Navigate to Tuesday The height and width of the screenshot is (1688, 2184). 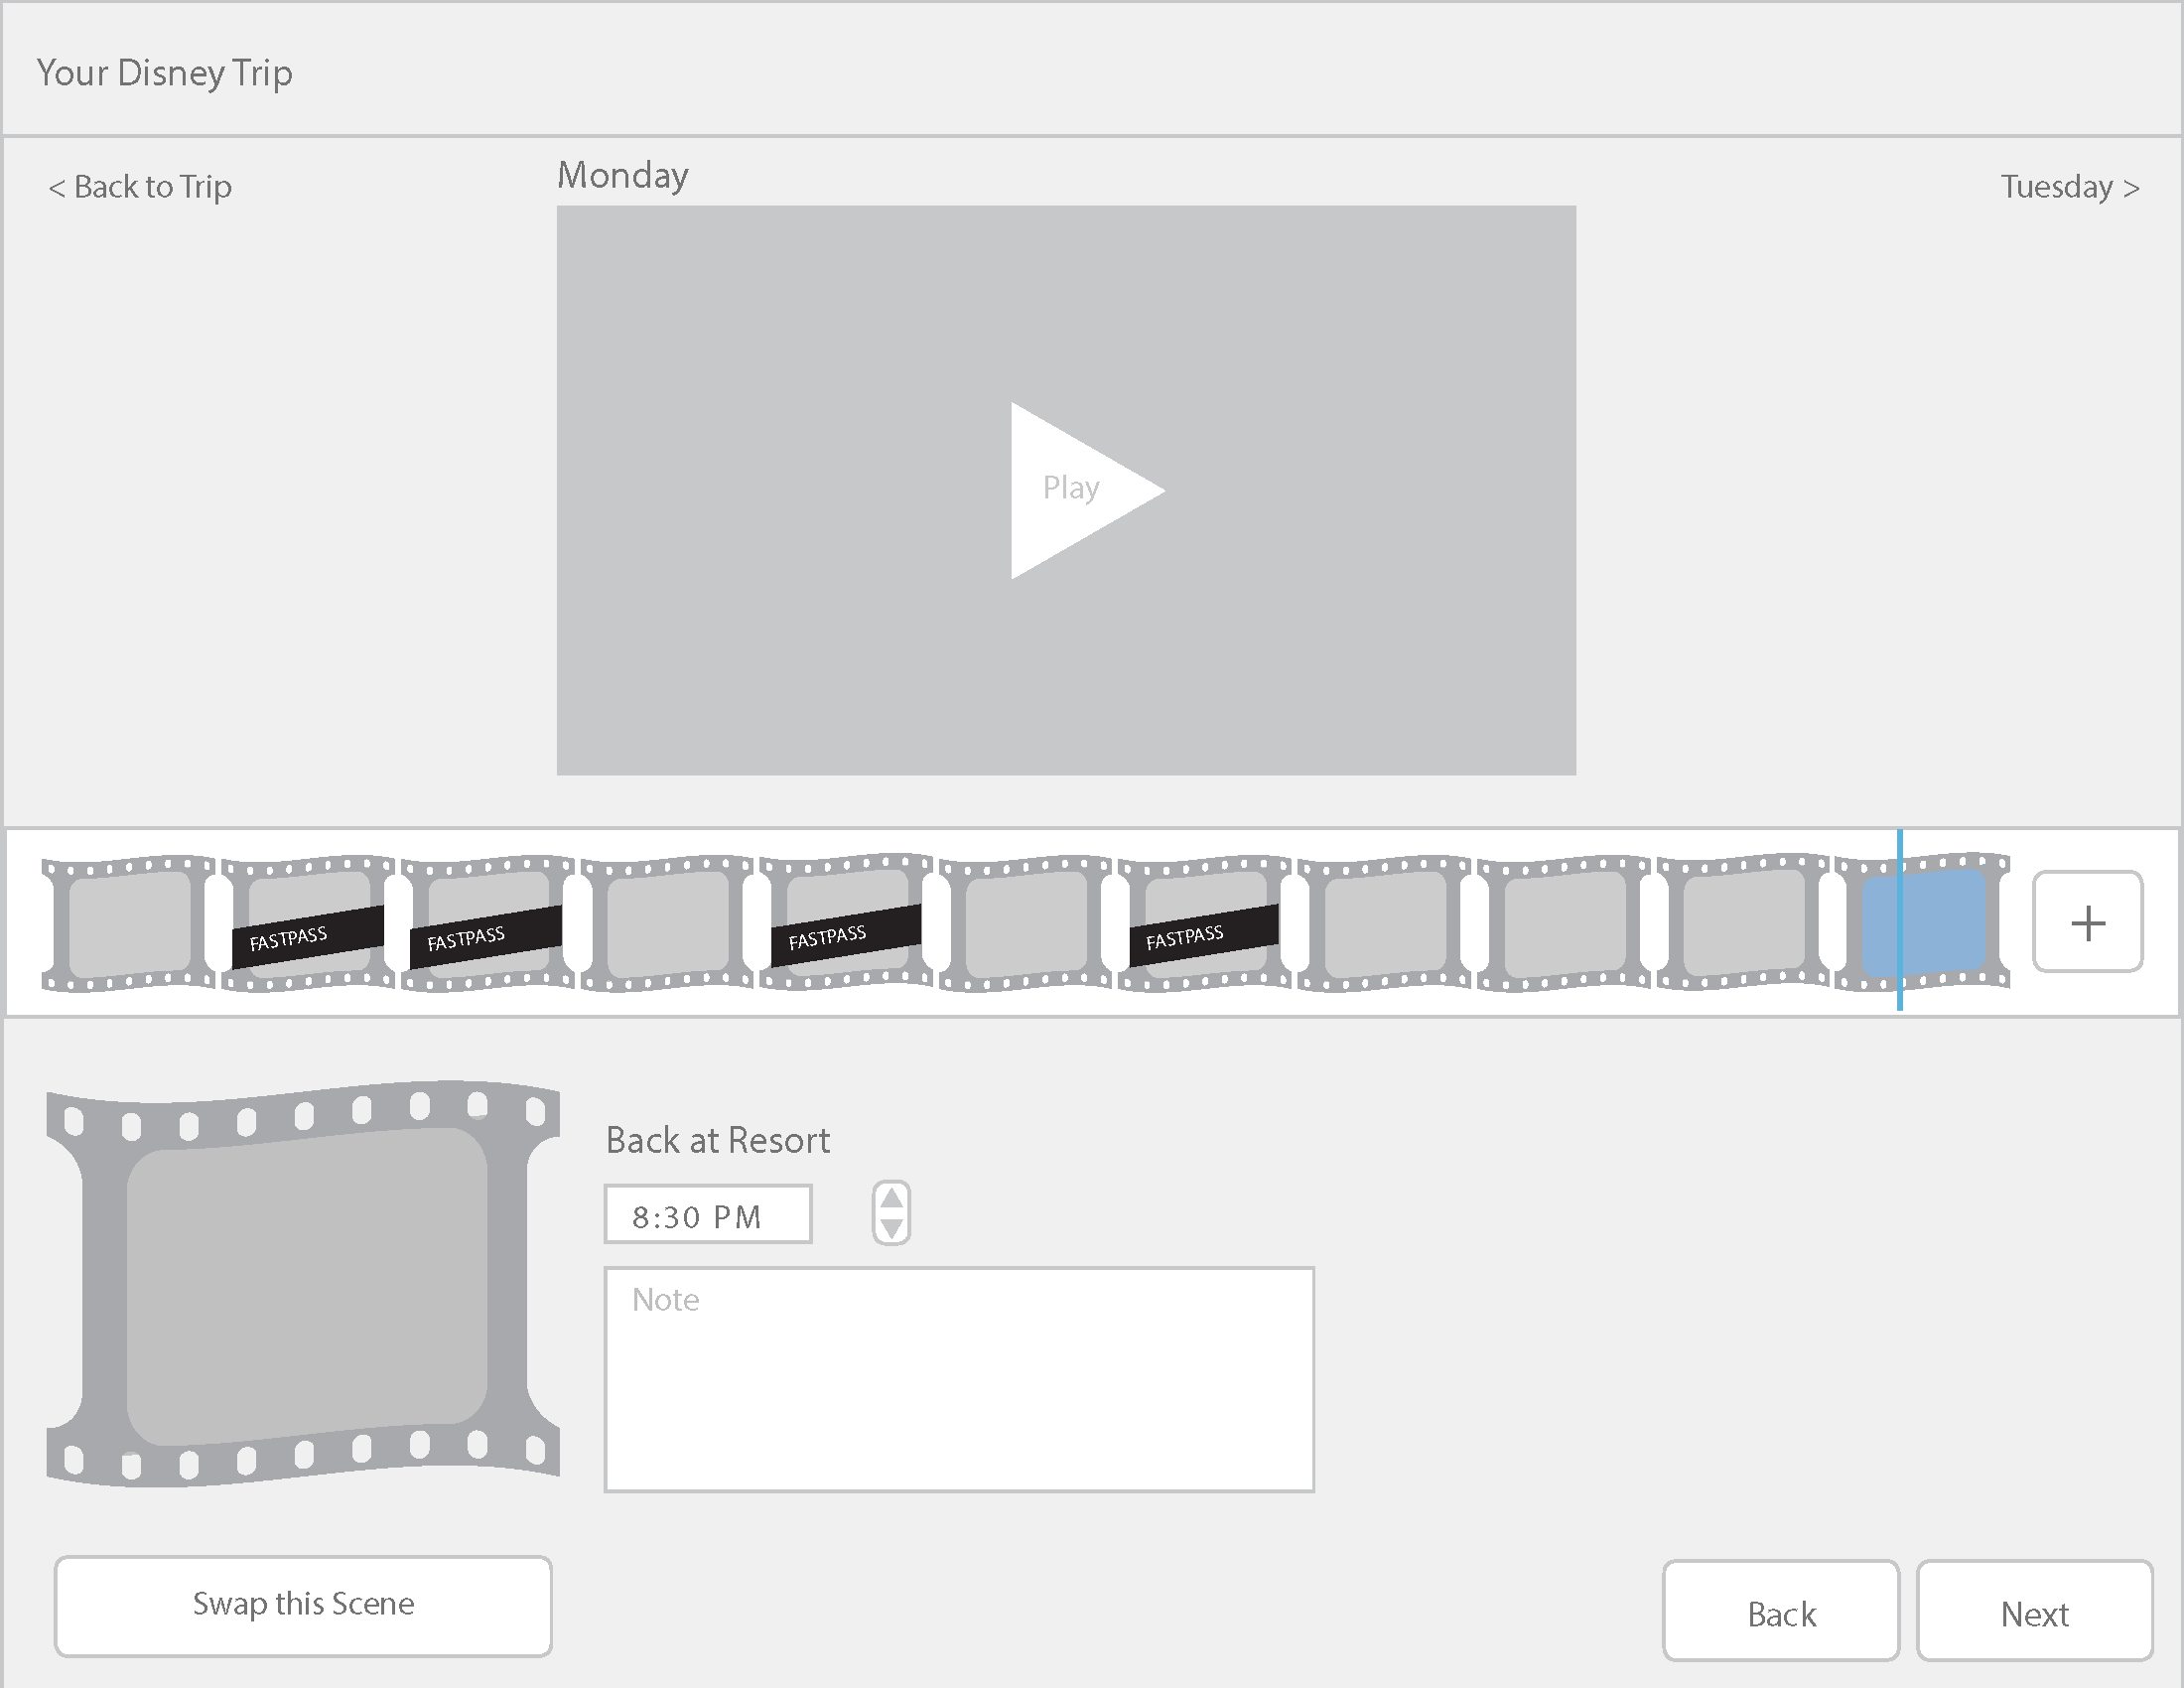tap(2068, 187)
